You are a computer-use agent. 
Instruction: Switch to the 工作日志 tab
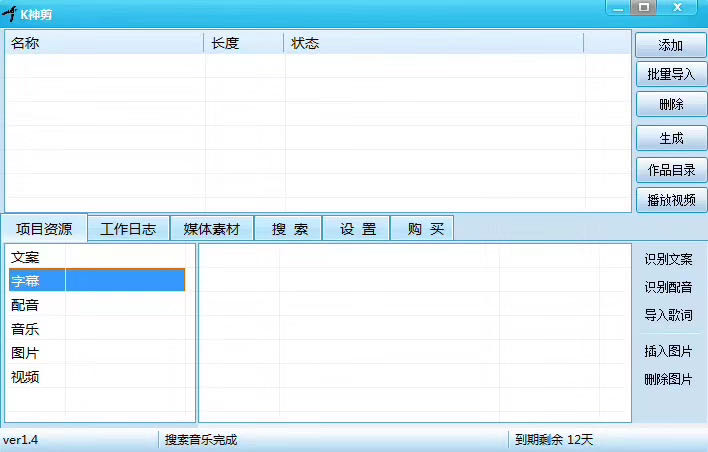click(x=128, y=229)
